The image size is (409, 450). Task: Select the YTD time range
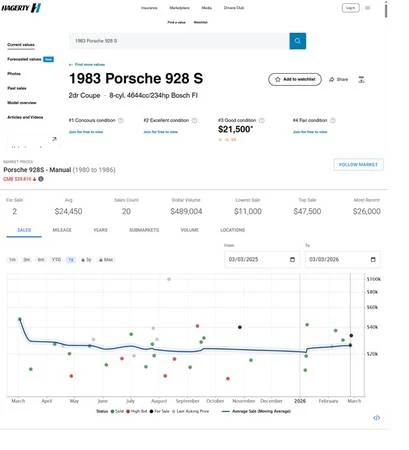click(56, 260)
